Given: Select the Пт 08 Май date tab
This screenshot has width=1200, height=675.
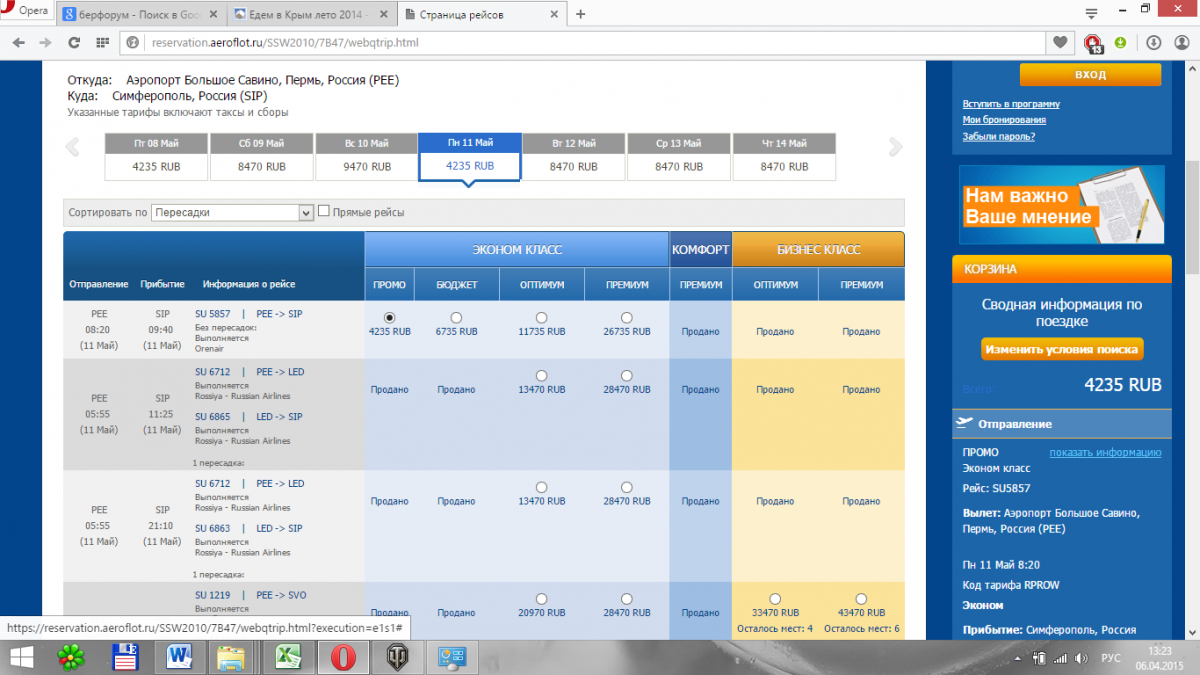Looking at the screenshot, I should point(156,157).
